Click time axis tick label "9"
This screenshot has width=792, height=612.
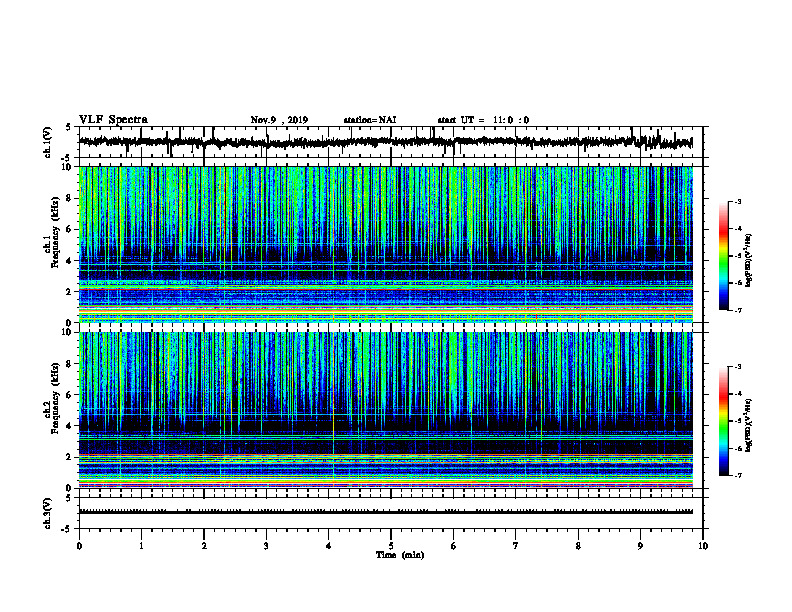(640, 546)
